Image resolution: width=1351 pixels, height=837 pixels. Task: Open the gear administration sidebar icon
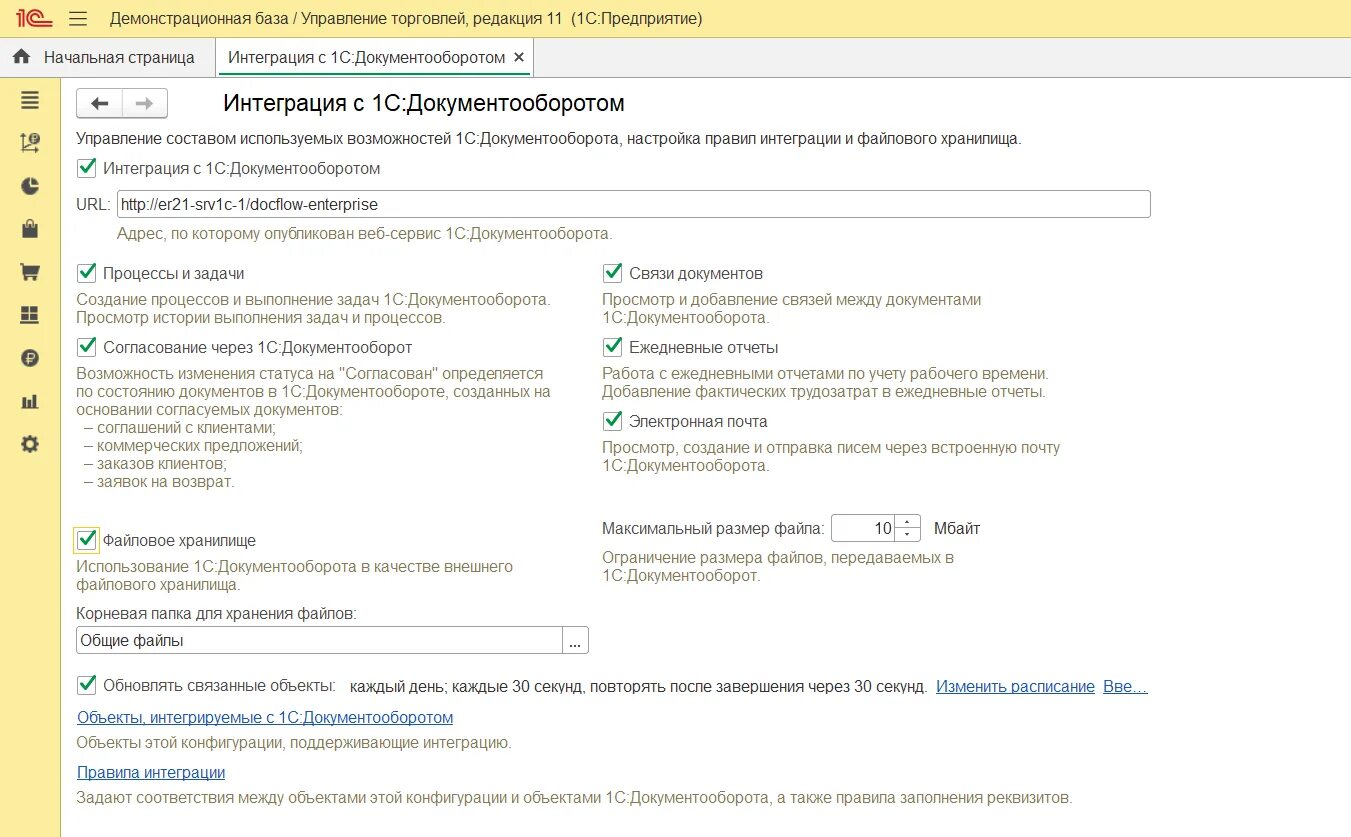pos(30,444)
